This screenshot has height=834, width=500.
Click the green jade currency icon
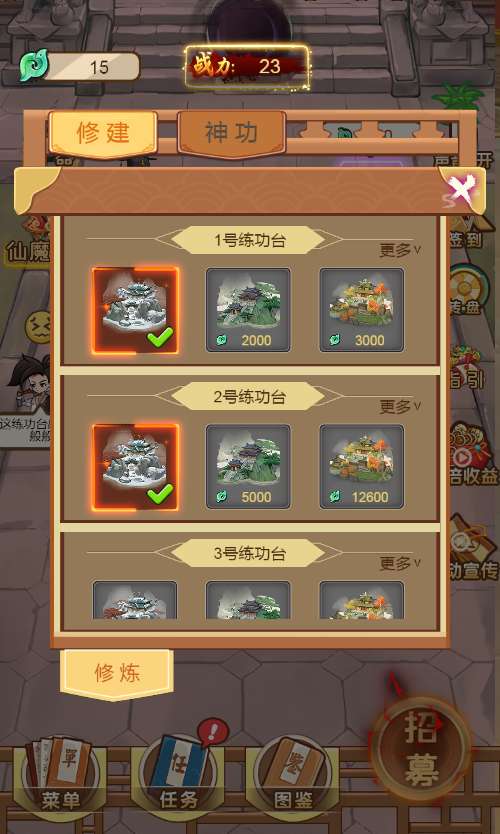tap(34, 65)
